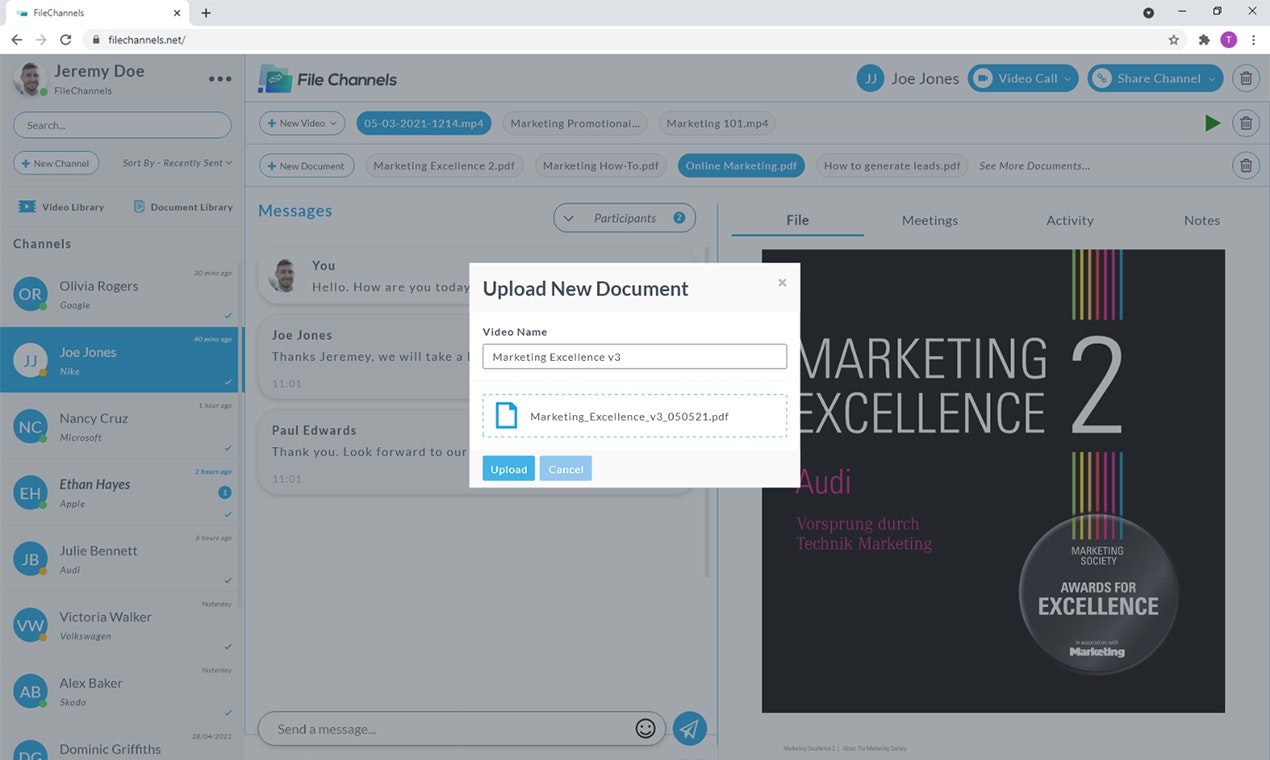The image size is (1270, 760).
Task: Open Chrome extensions puzzle icon
Action: click(1203, 40)
